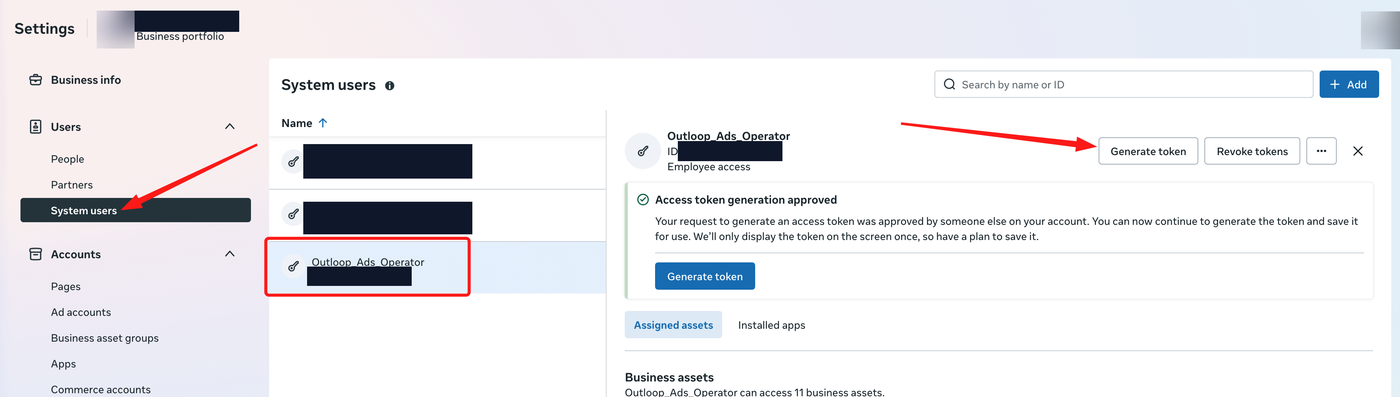1400x397 pixels.
Task: Collapse the Accounts section chevron
Action: click(230, 254)
